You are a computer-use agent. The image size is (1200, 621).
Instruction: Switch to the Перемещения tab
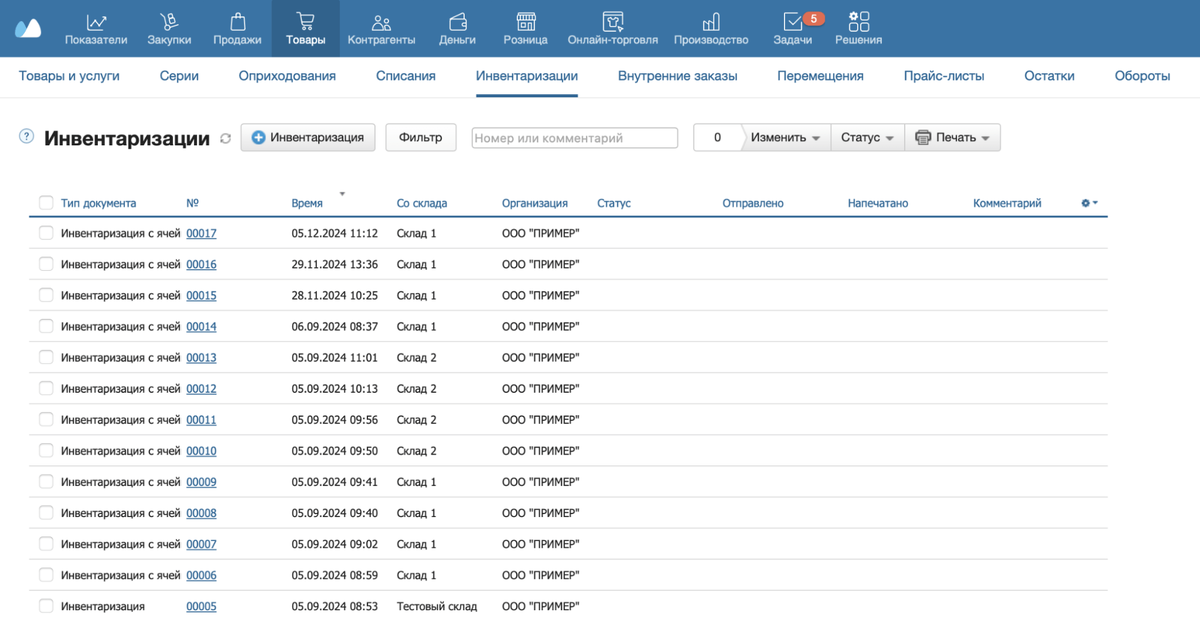point(820,76)
